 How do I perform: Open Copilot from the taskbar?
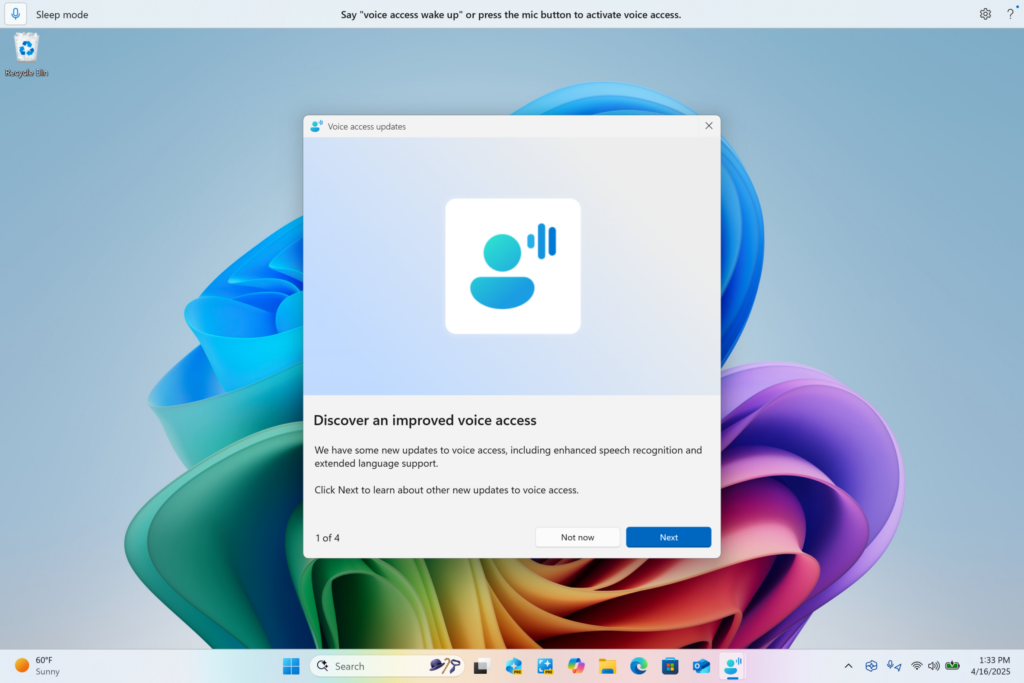pos(575,665)
